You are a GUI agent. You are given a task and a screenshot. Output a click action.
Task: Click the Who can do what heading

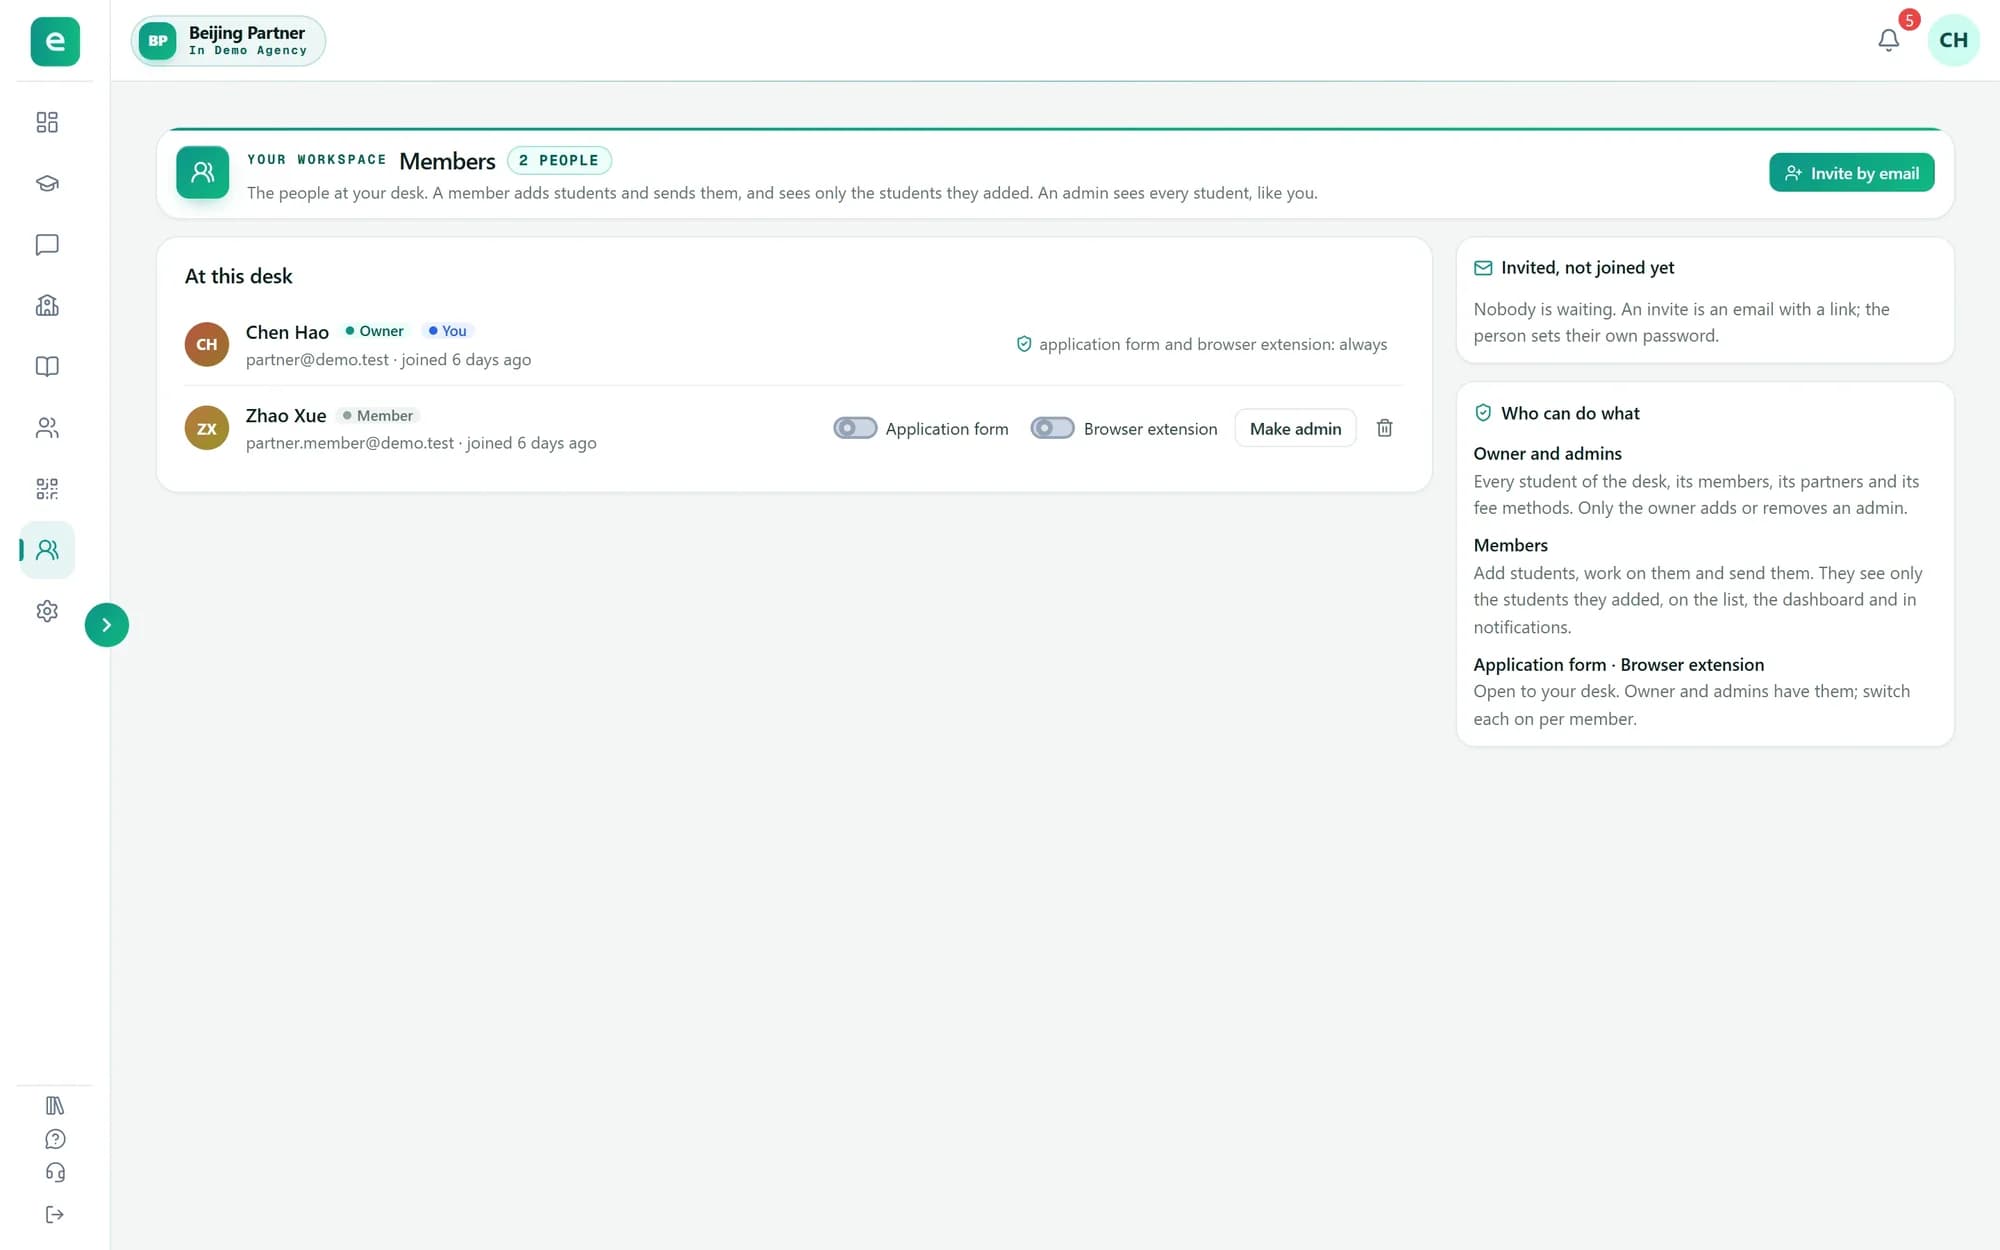(1570, 413)
